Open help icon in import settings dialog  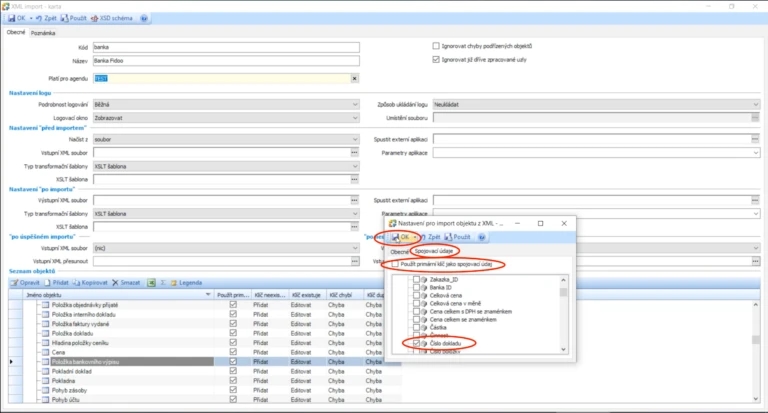click(x=481, y=237)
